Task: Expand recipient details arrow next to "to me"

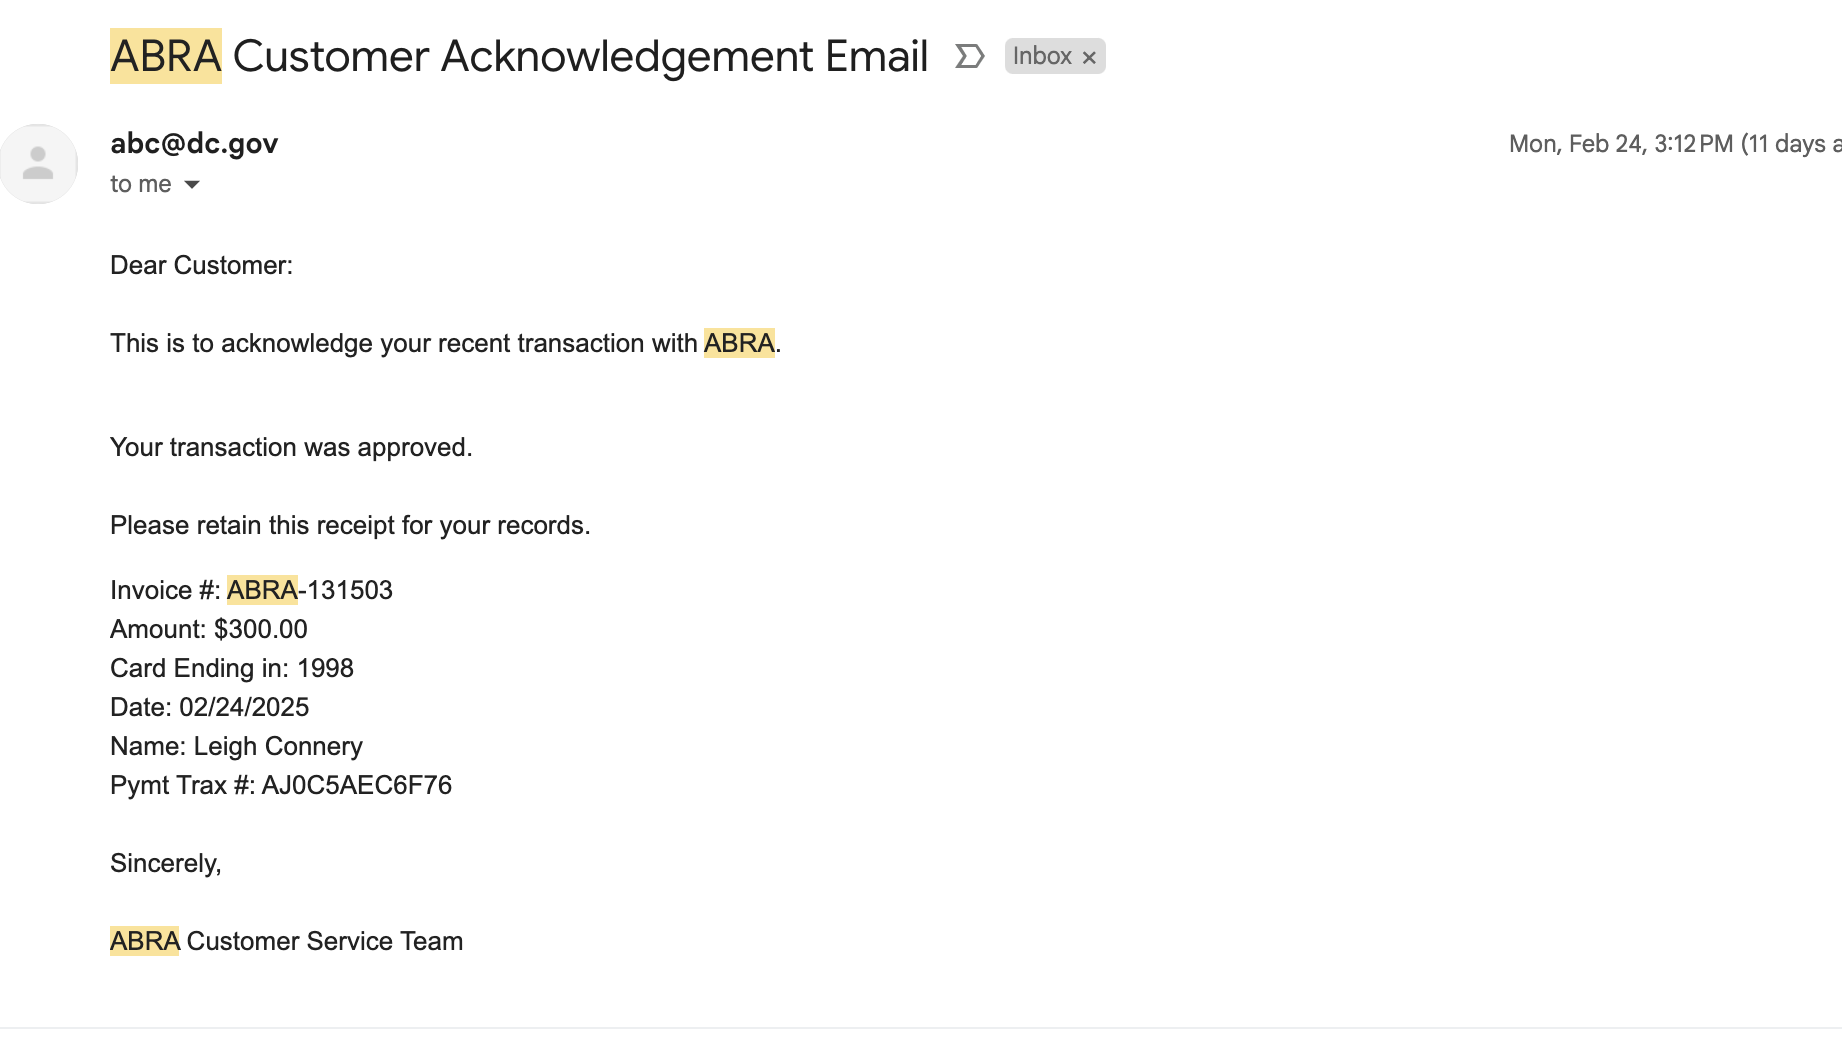Action: (x=192, y=184)
